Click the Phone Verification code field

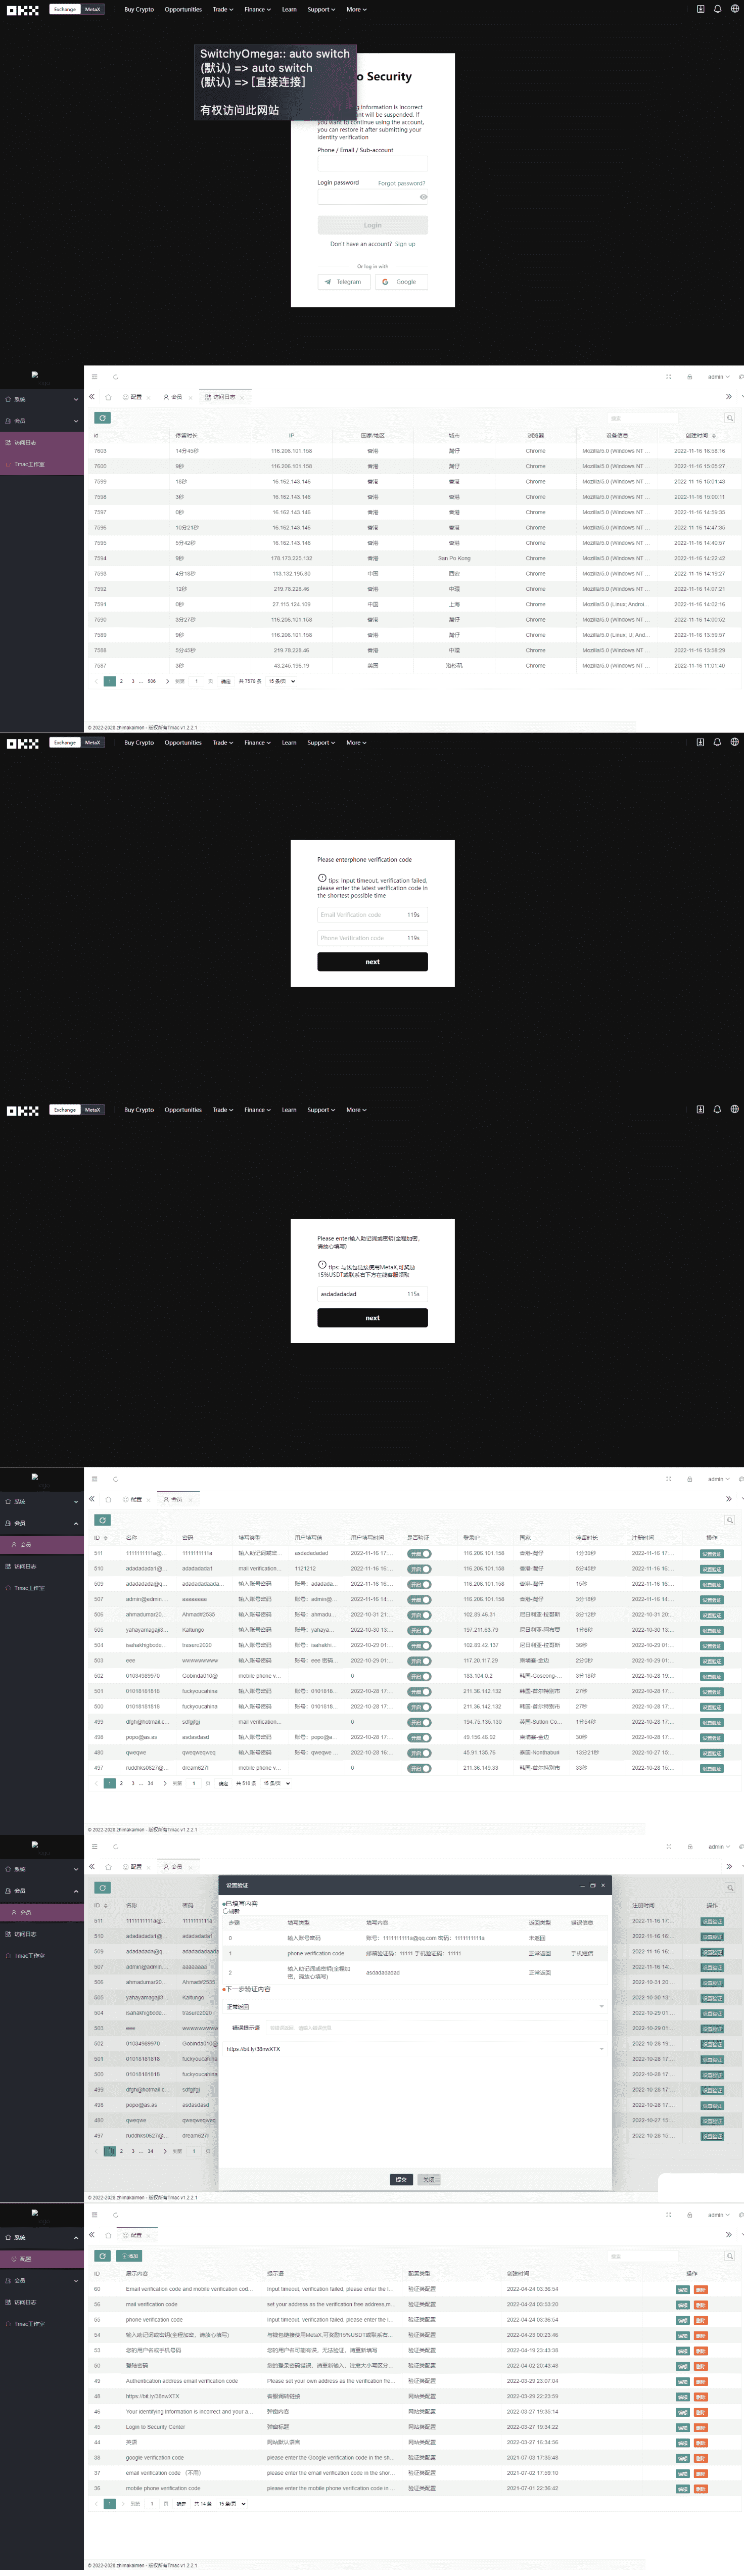[x=372, y=938]
